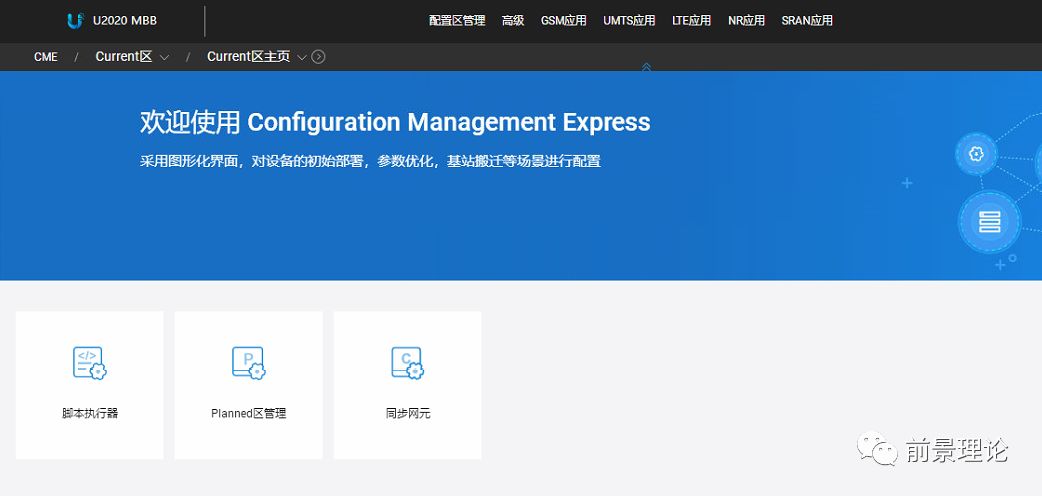
Task: Open the GSM应用 menu
Action: (564, 21)
